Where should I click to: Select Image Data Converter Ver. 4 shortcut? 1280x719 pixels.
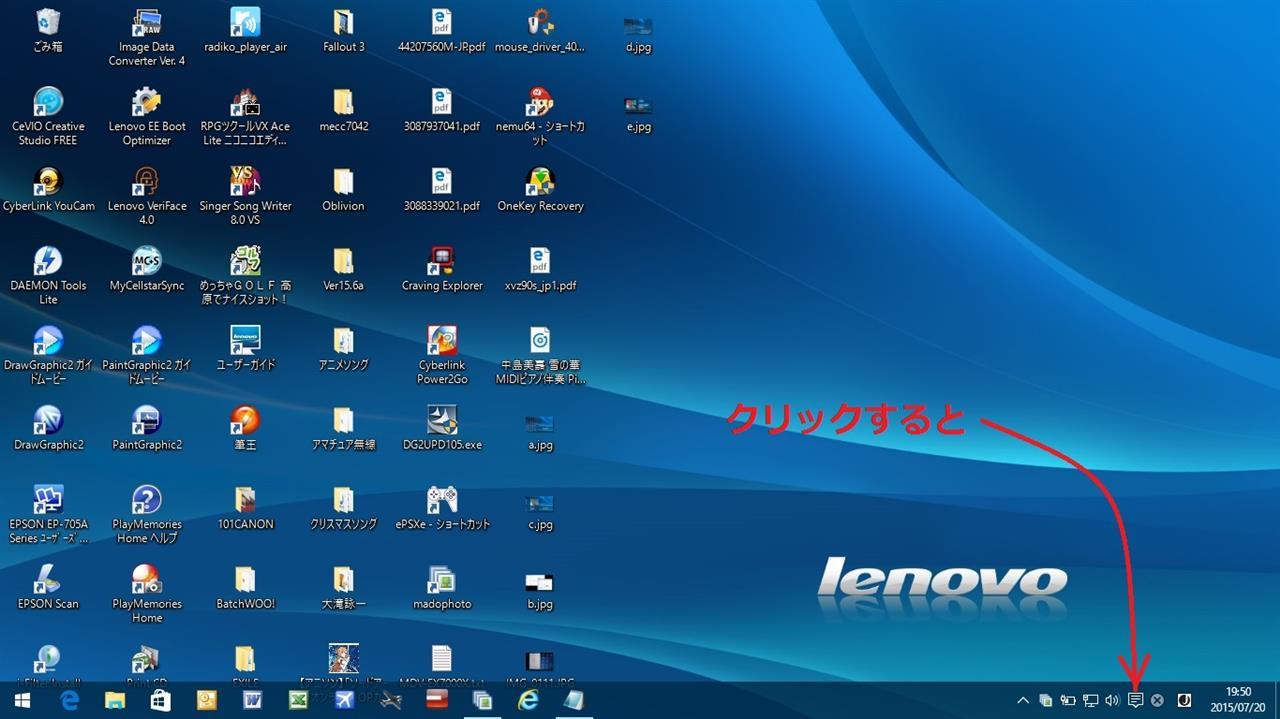point(147,38)
